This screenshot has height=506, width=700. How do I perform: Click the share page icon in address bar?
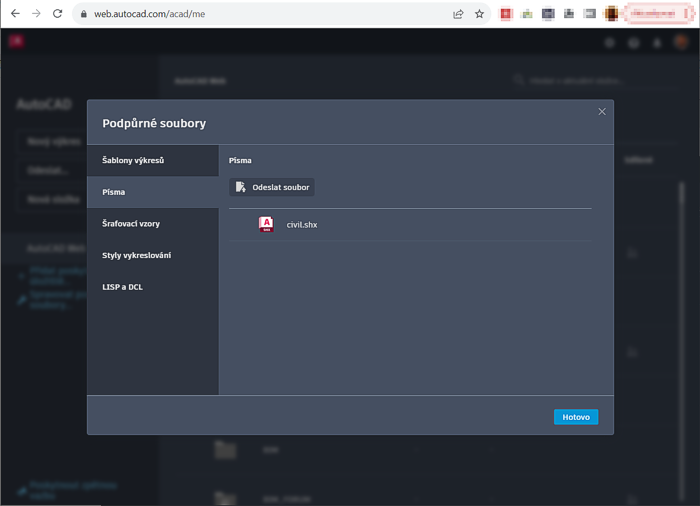458,14
